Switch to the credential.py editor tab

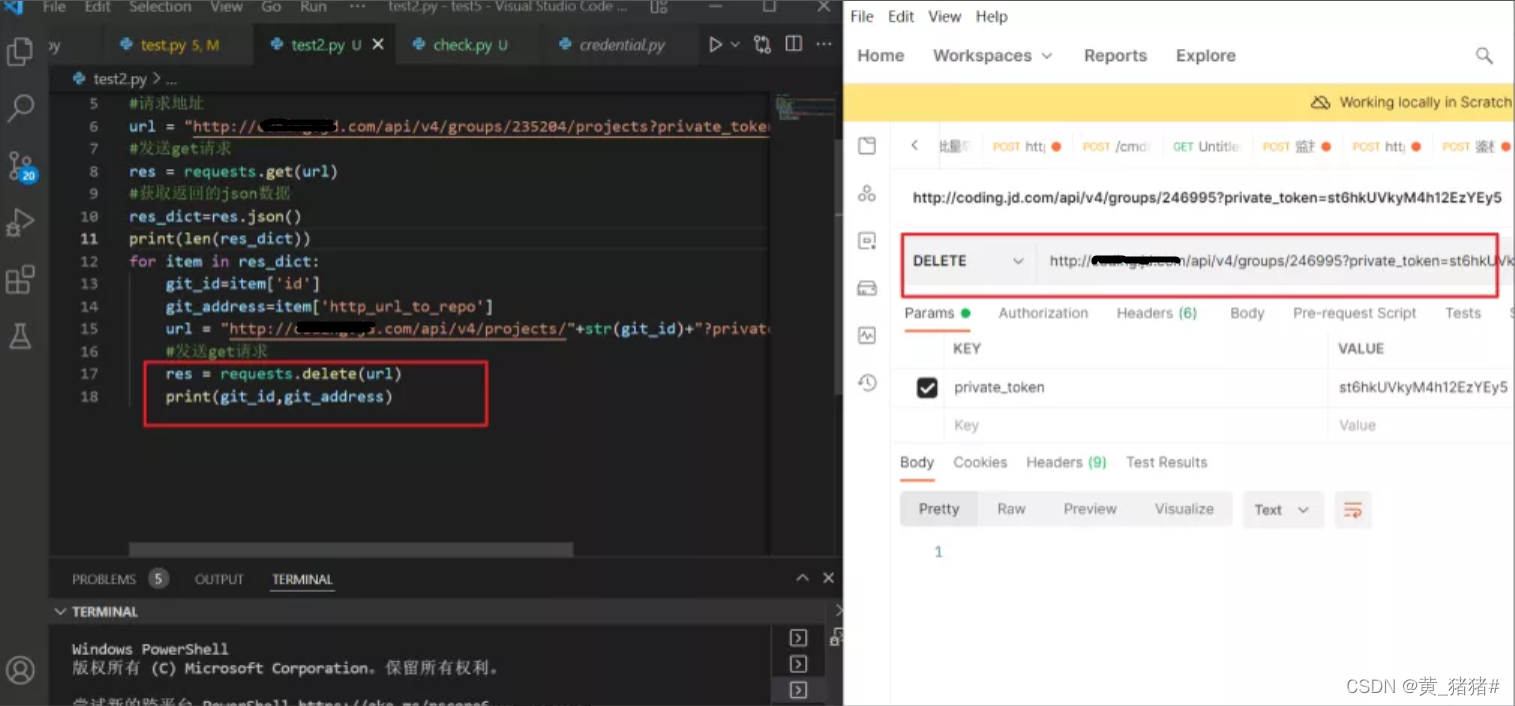(x=622, y=45)
